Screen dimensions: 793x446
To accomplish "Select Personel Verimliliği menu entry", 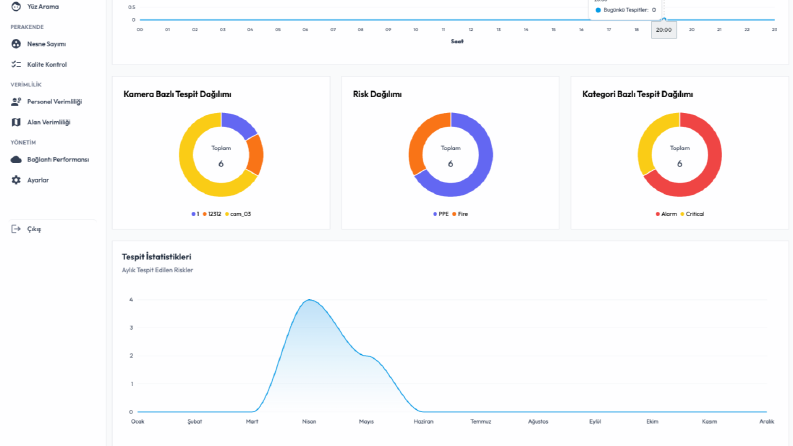I will click(55, 102).
